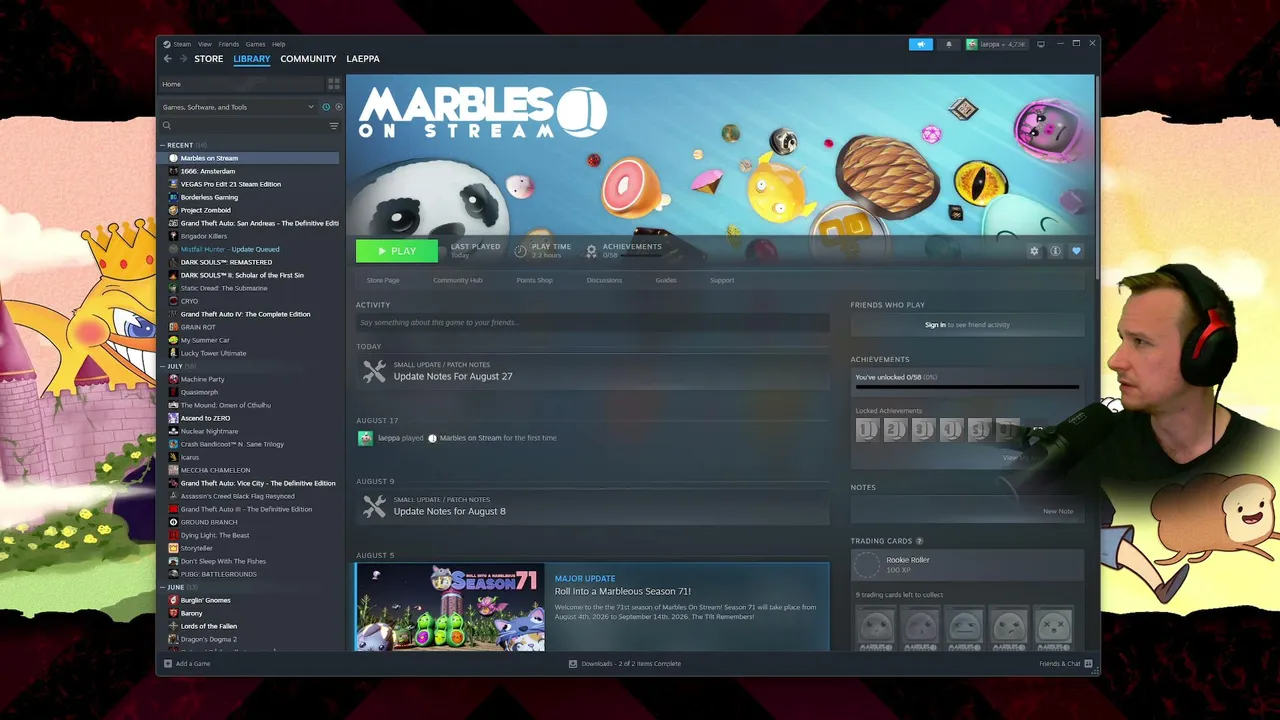Click the play time clock icon
Image resolution: width=1280 pixels, height=720 pixels.
click(x=520, y=250)
